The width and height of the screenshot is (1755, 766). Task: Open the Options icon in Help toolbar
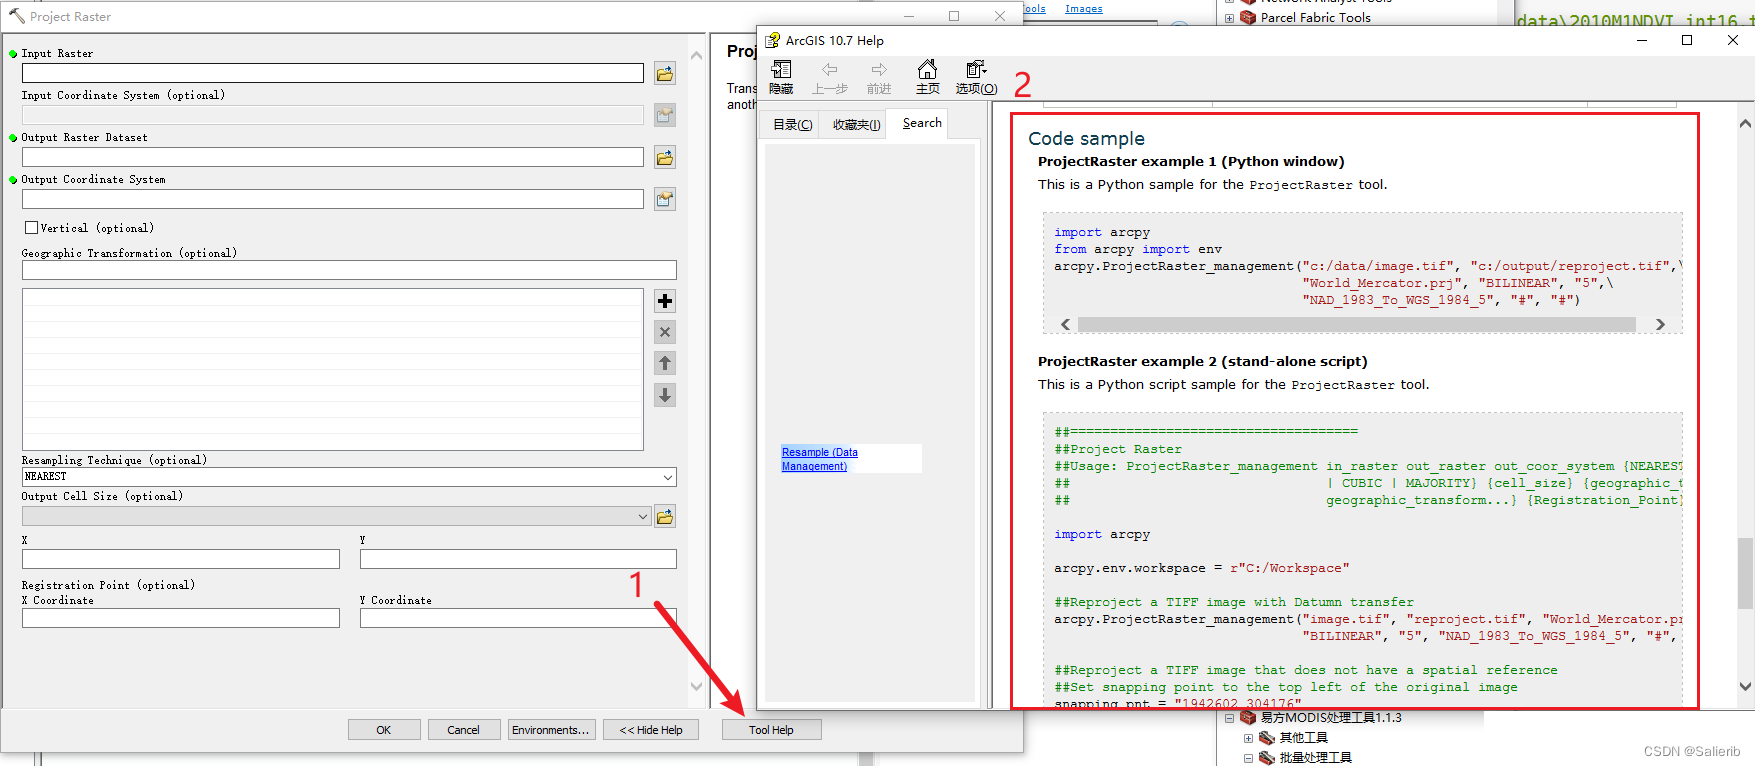tap(976, 76)
